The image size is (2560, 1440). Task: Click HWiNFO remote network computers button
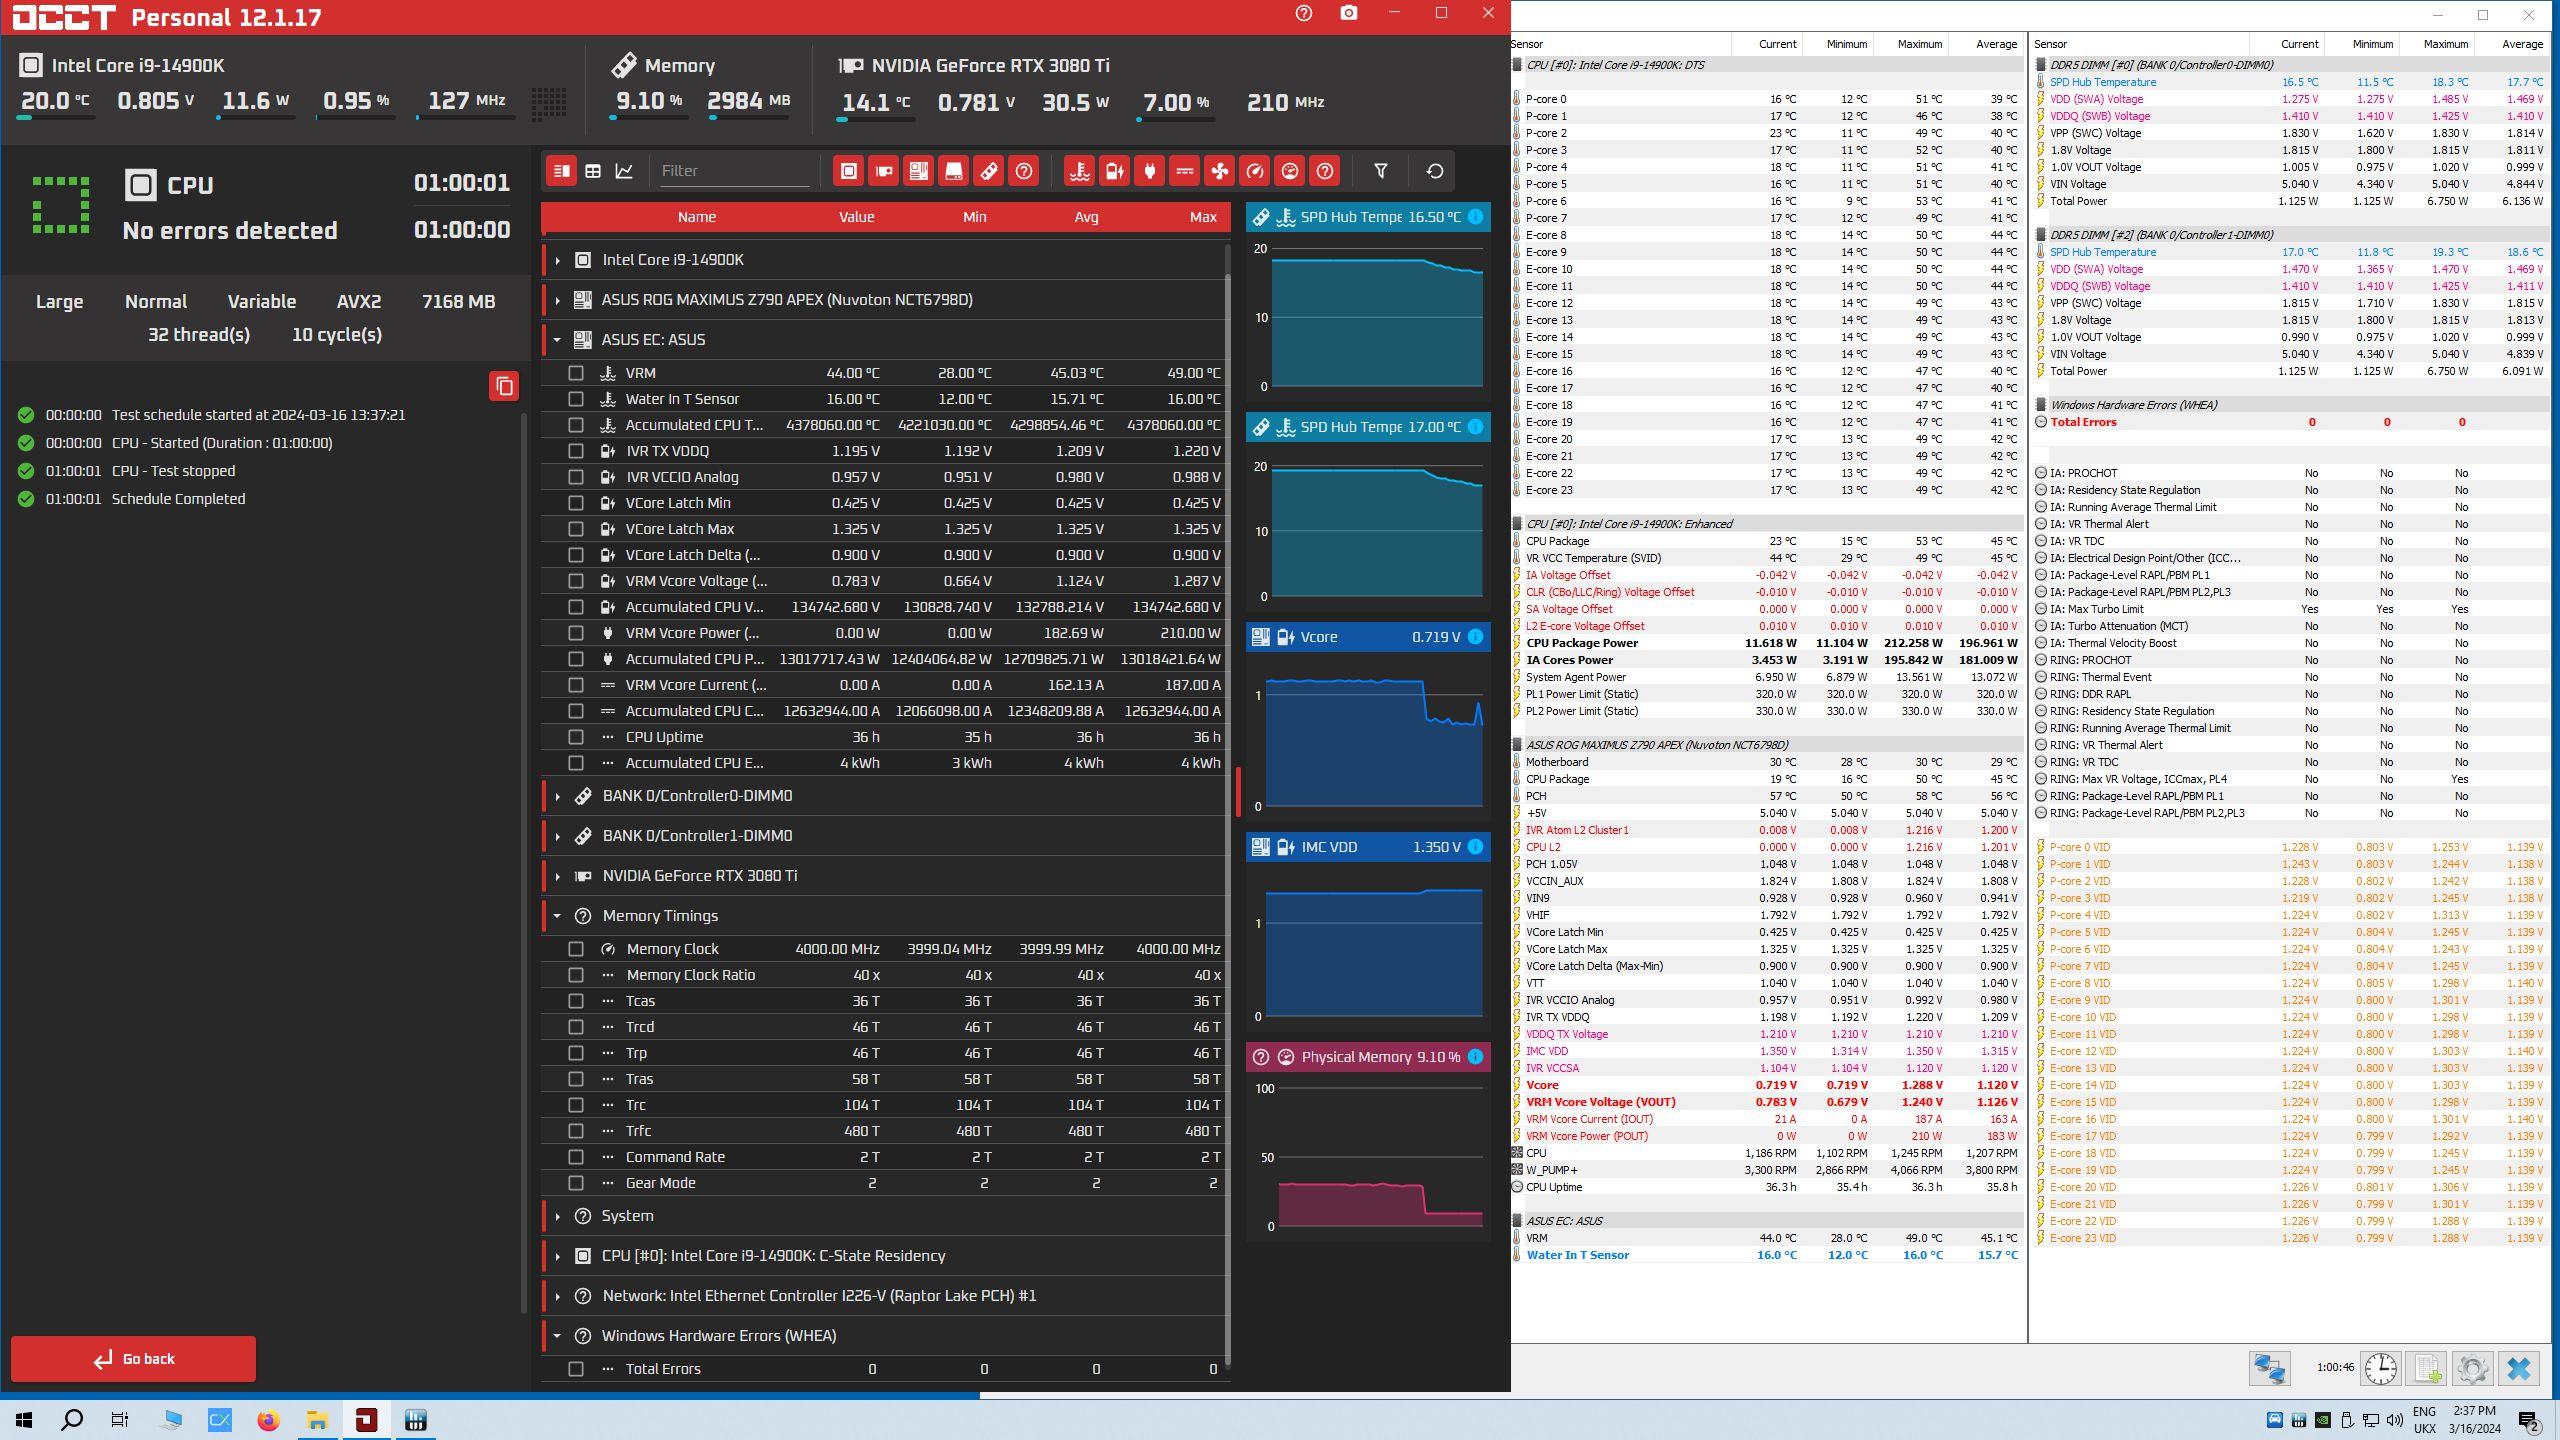click(x=2269, y=1368)
